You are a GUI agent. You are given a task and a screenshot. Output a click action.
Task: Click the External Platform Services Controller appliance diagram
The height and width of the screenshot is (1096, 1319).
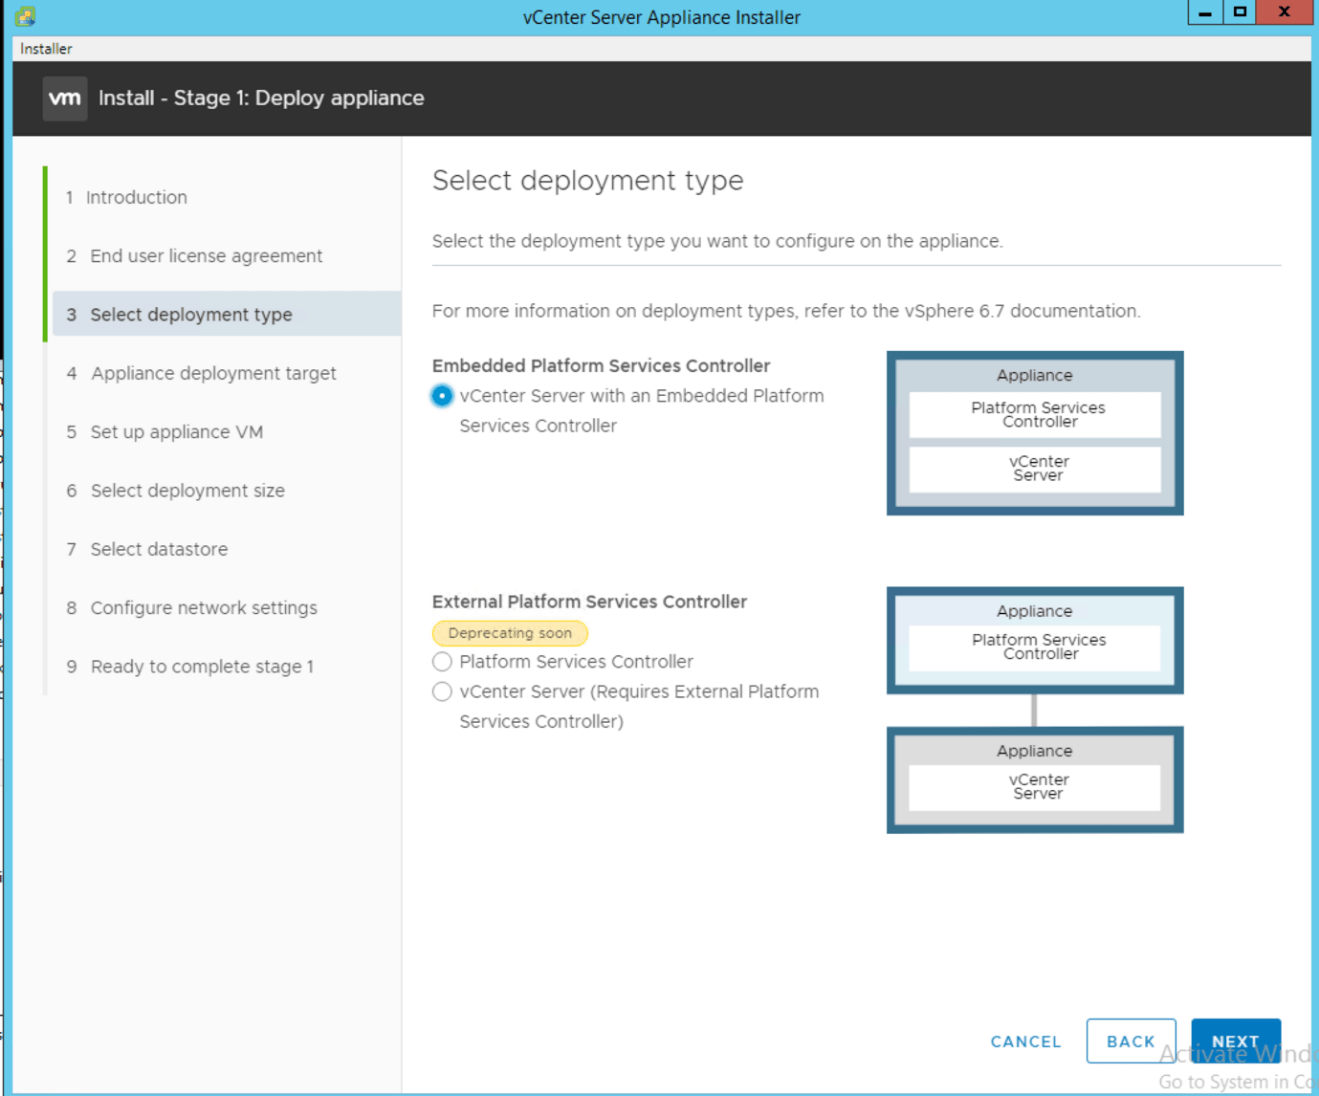coord(1034,640)
